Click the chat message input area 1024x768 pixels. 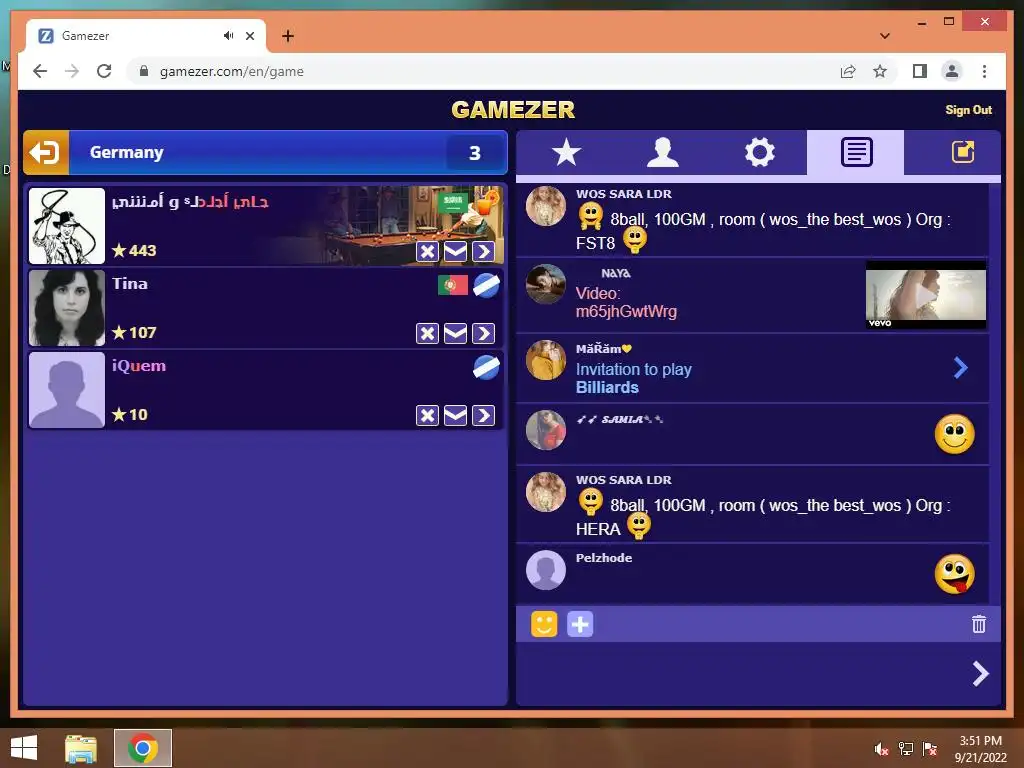click(741, 673)
